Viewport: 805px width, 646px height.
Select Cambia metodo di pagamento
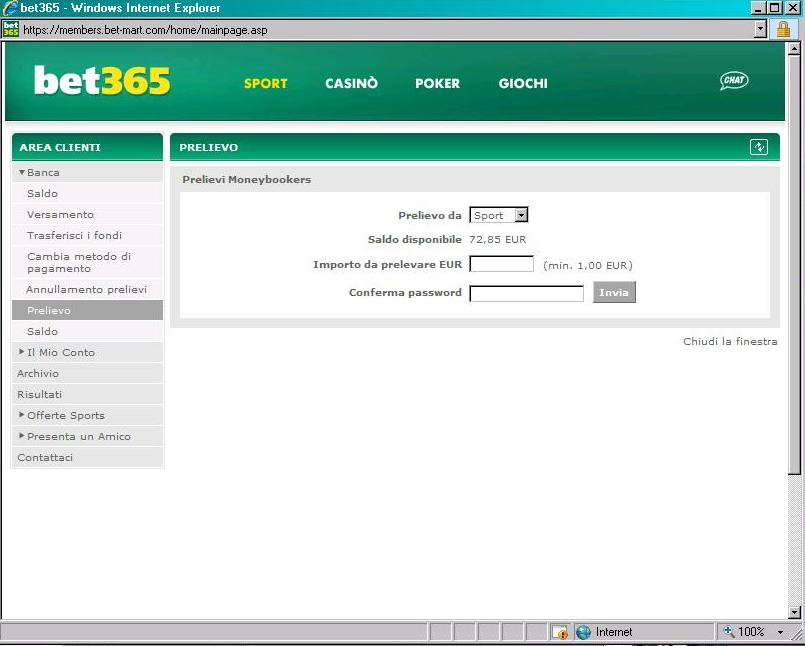87,262
